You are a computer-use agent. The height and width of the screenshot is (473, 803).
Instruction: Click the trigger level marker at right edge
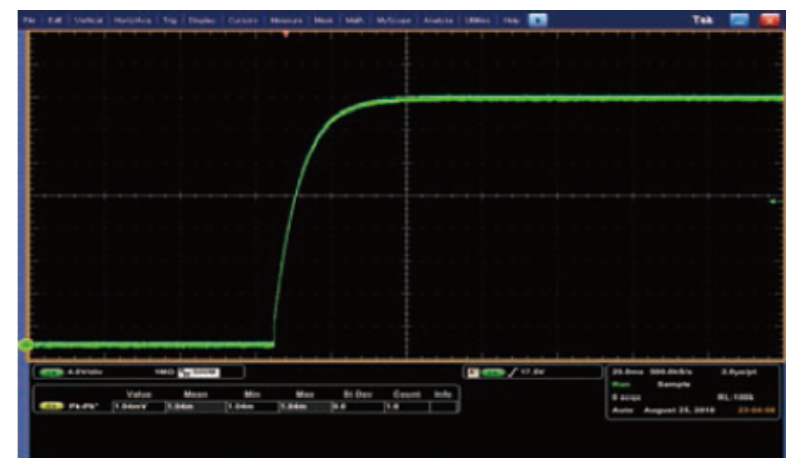(x=775, y=202)
